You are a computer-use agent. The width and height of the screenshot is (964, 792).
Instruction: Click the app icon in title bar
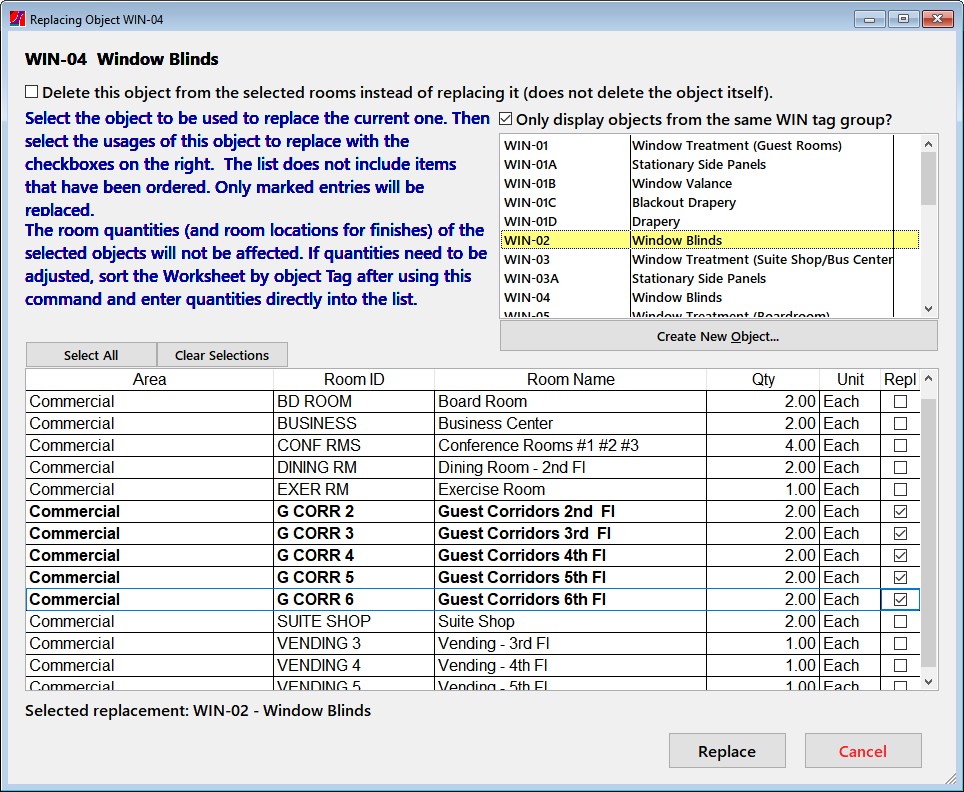(16, 19)
